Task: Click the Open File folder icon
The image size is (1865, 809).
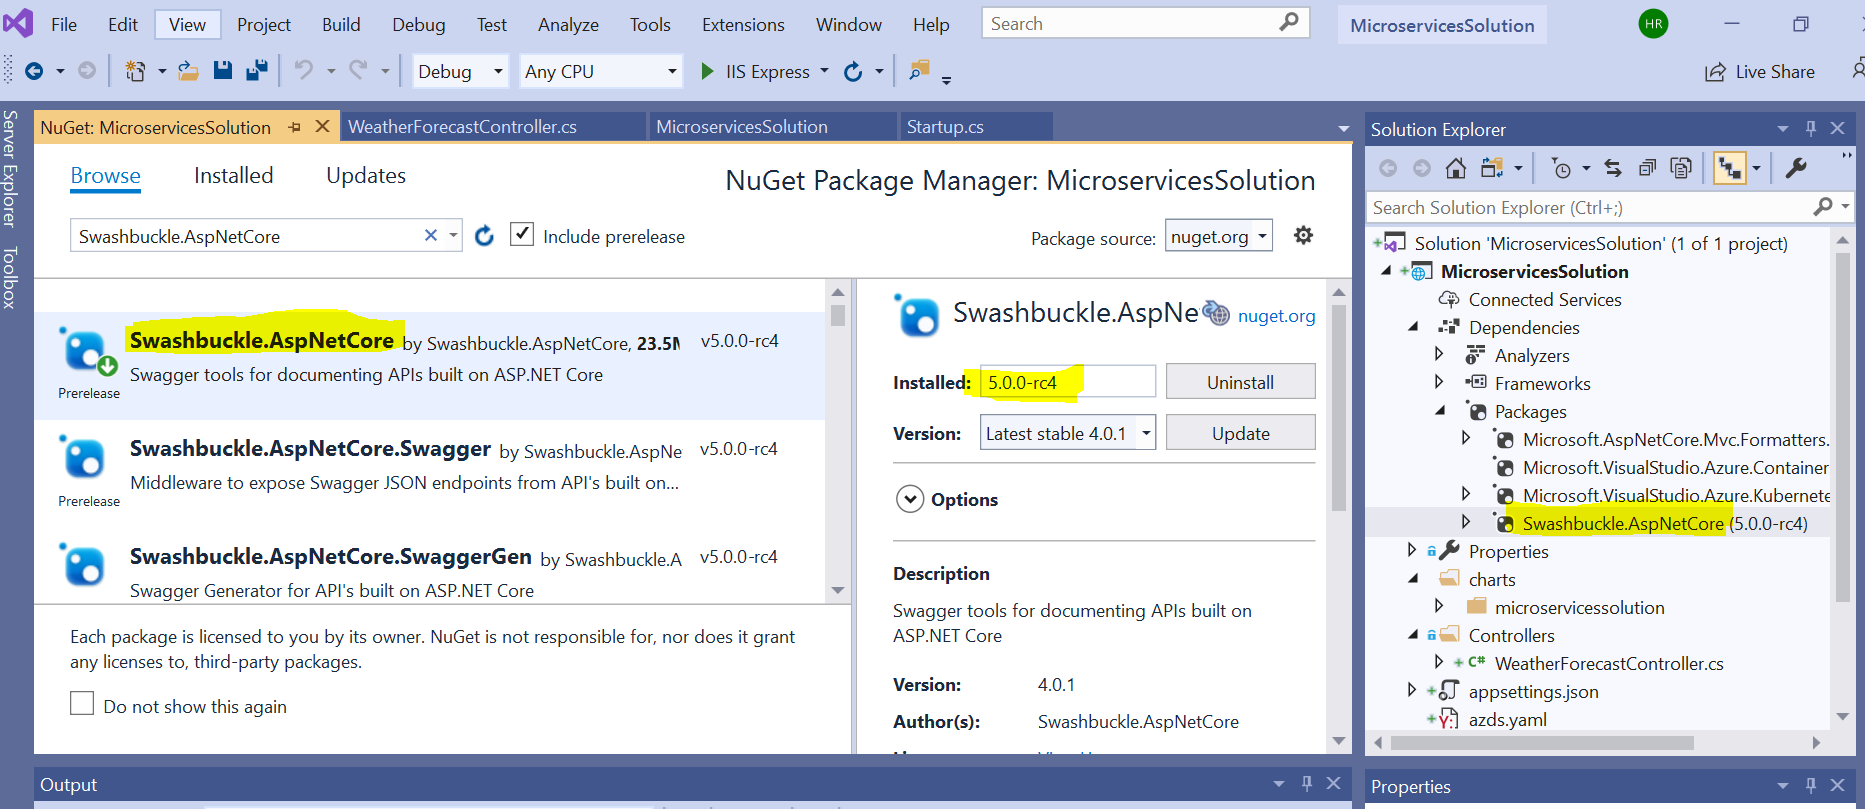Action: coord(188,71)
